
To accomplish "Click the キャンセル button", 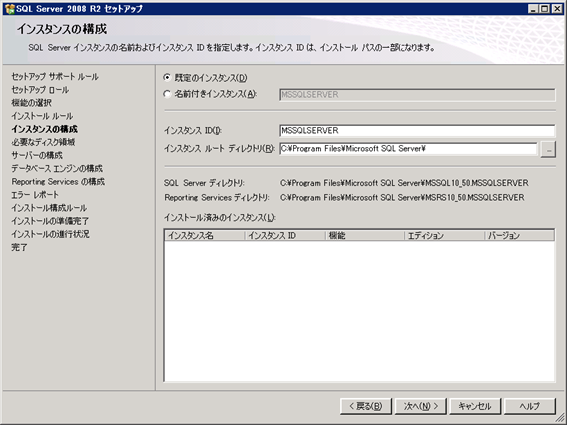I will pyautogui.click(x=475, y=406).
